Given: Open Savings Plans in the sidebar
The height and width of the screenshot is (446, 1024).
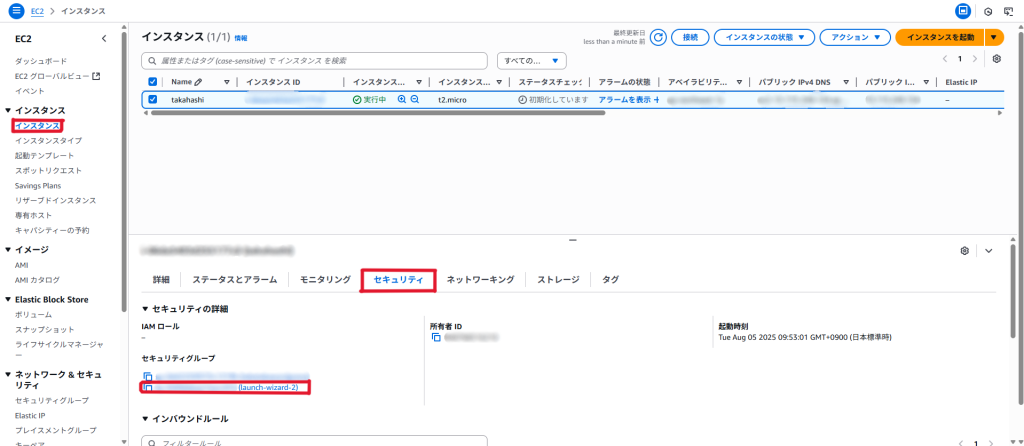Looking at the screenshot, I should click(x=38, y=185).
